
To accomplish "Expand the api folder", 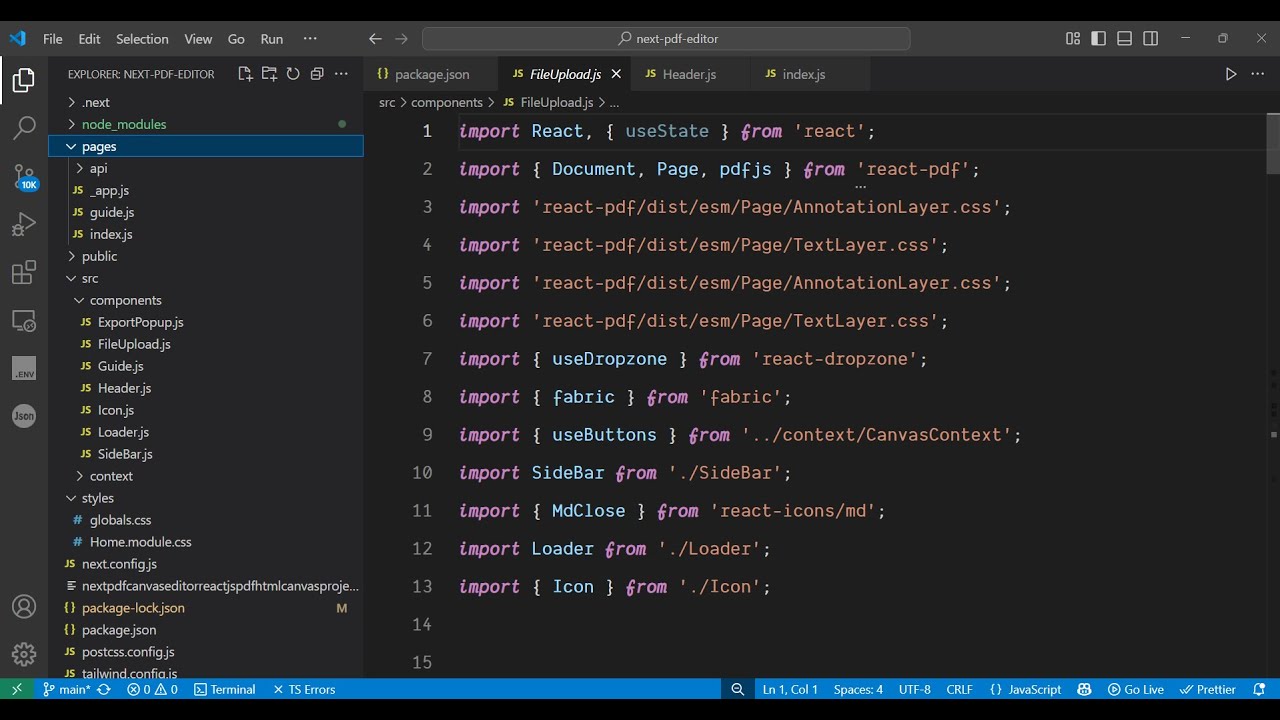I will (206, 168).
